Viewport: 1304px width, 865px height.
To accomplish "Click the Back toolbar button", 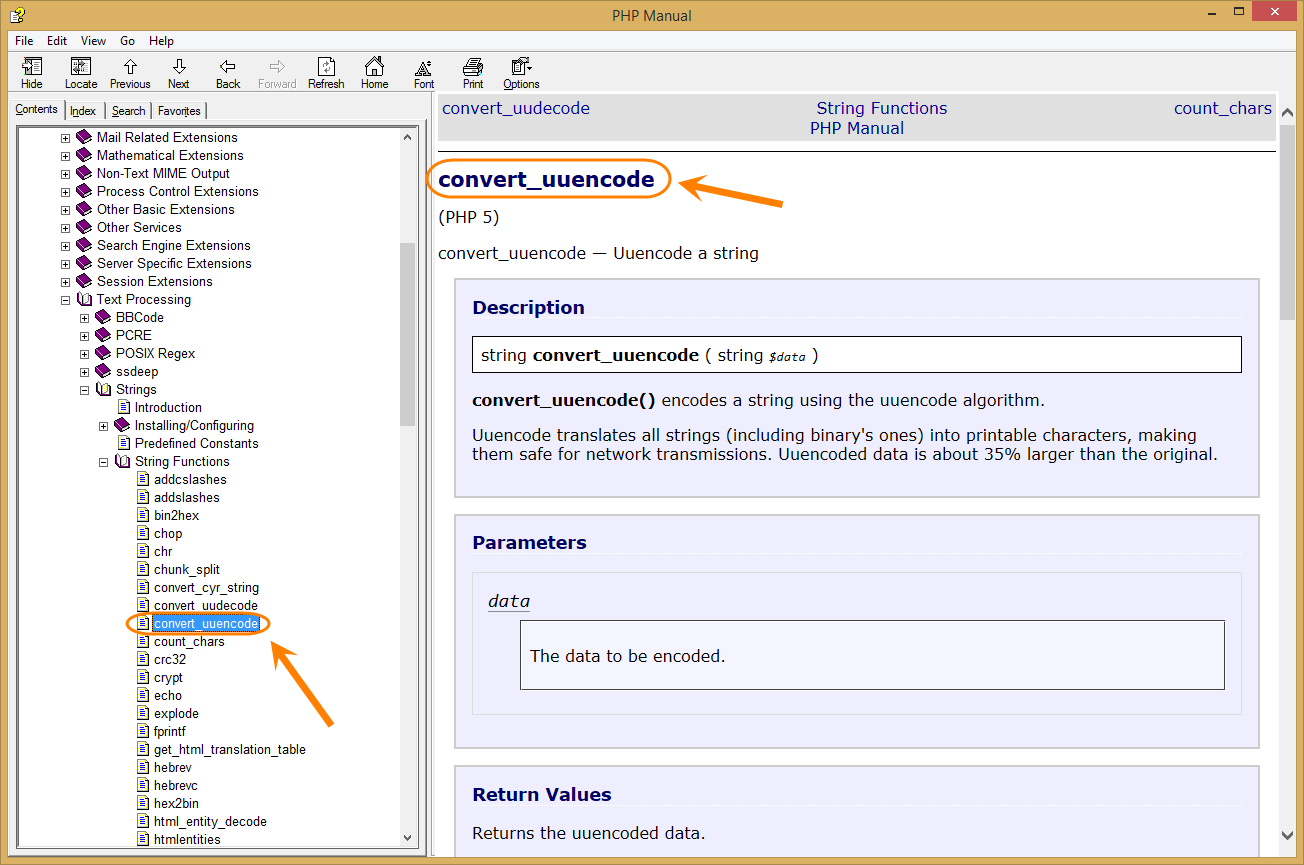I will tap(228, 73).
